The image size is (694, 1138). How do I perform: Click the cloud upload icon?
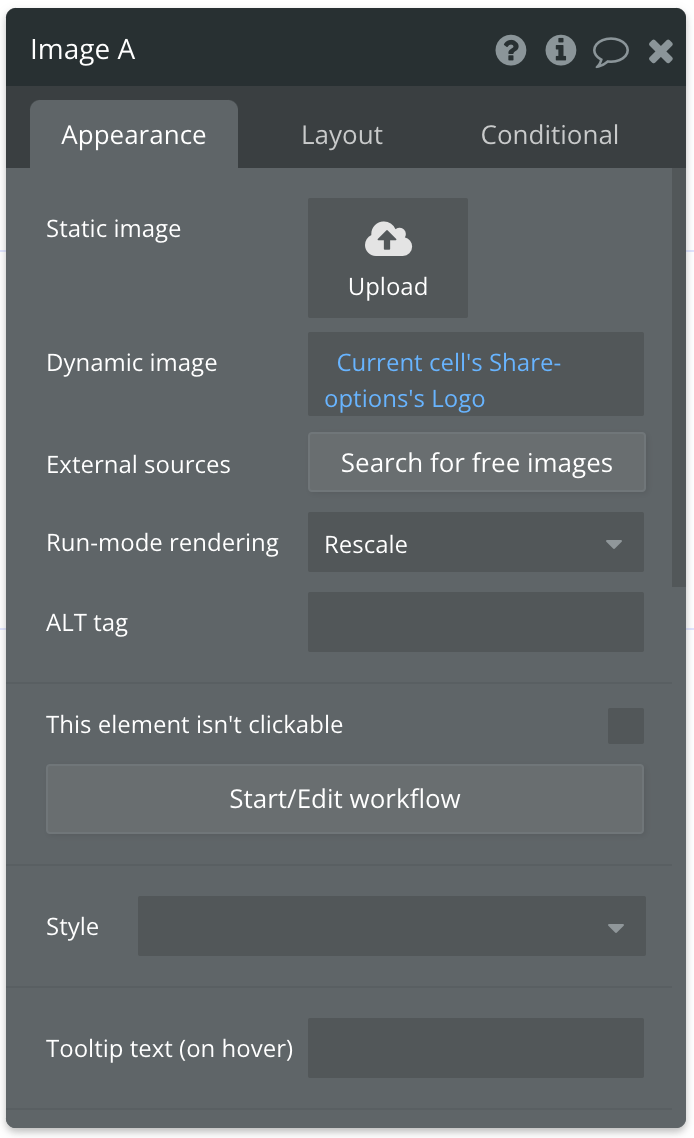pyautogui.click(x=388, y=240)
